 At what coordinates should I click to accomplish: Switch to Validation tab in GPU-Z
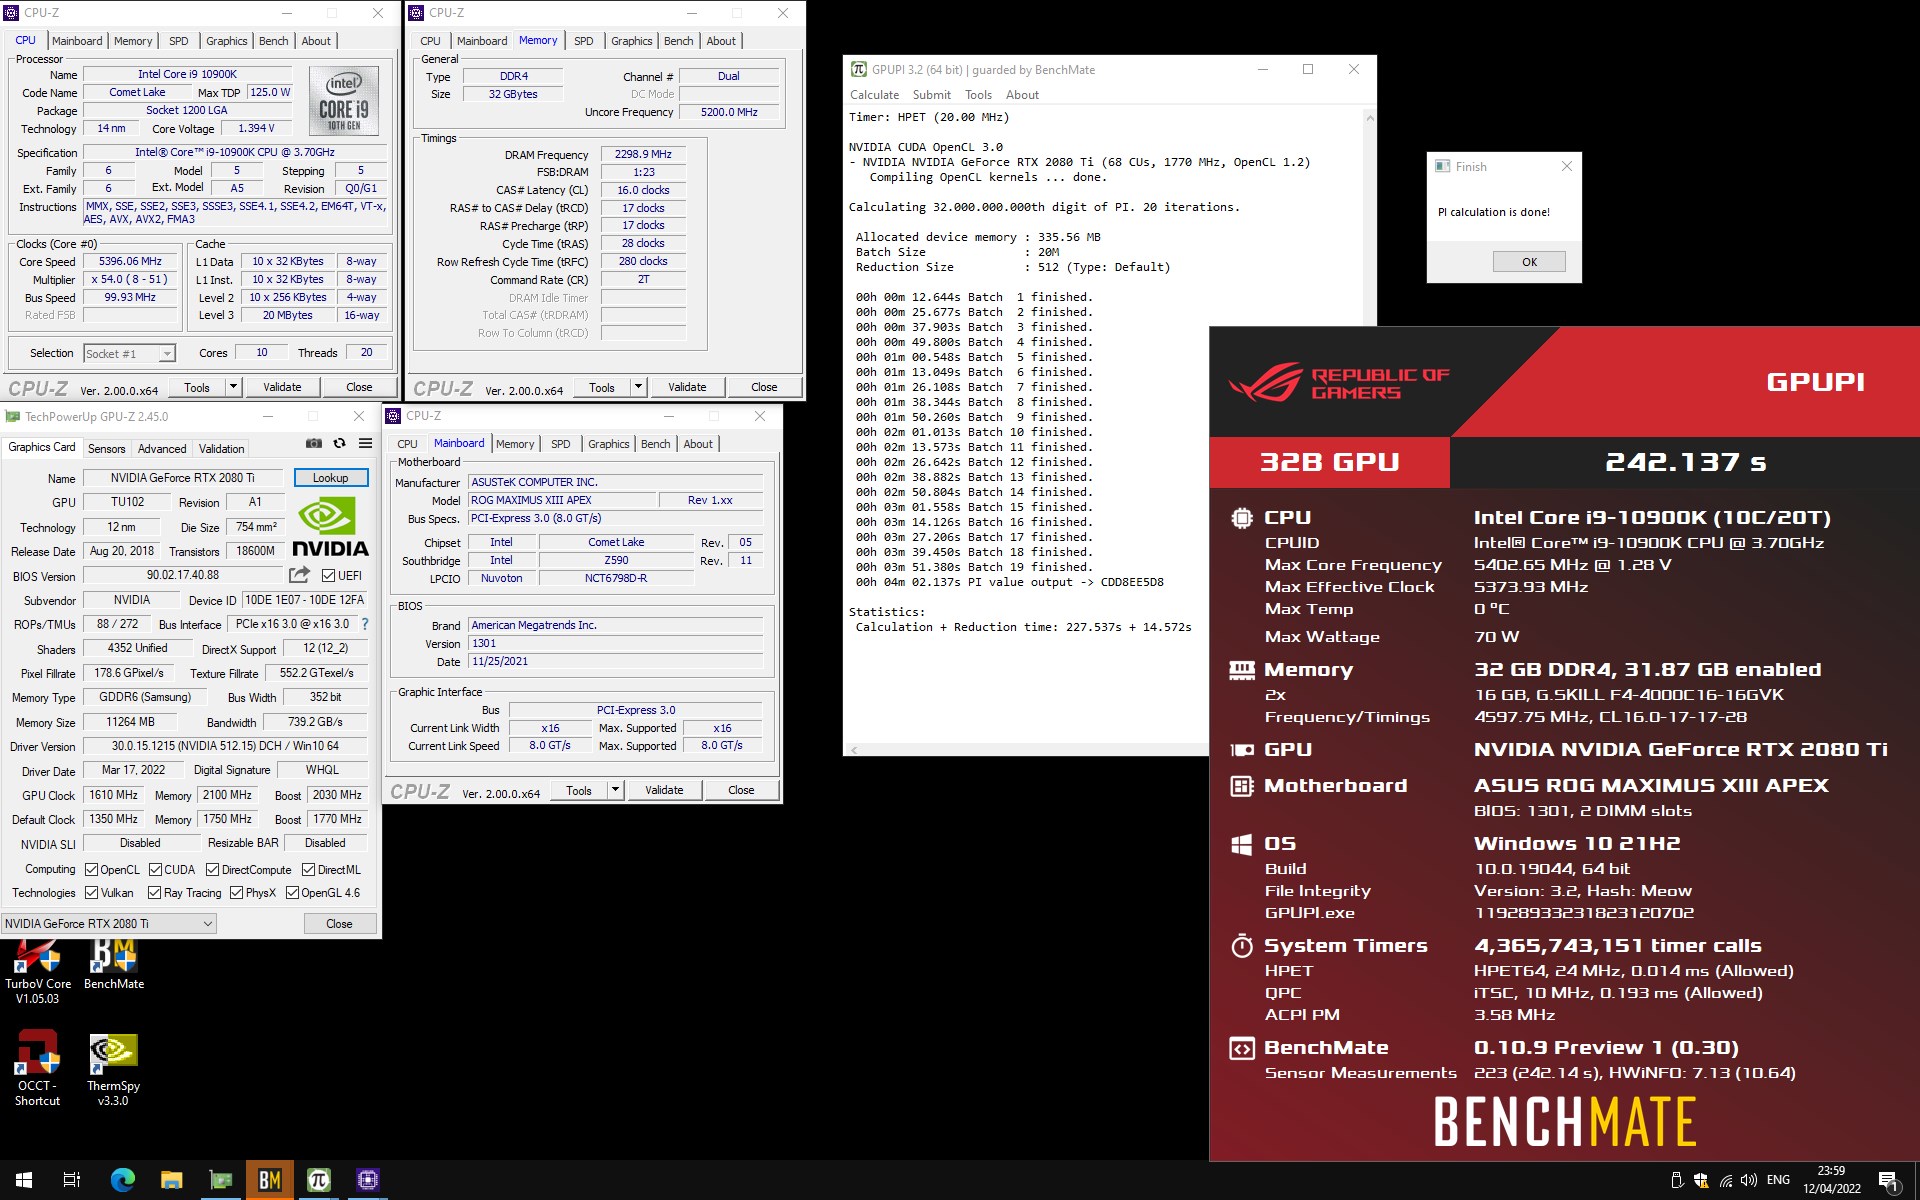221,449
